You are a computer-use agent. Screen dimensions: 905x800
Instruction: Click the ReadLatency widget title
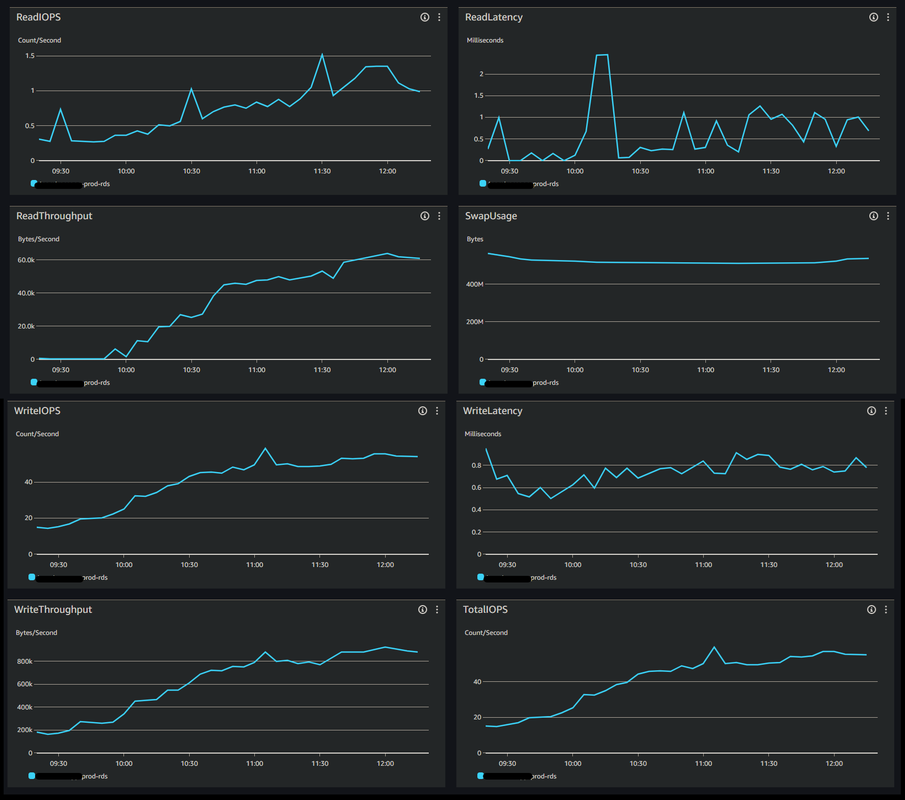[x=493, y=17]
